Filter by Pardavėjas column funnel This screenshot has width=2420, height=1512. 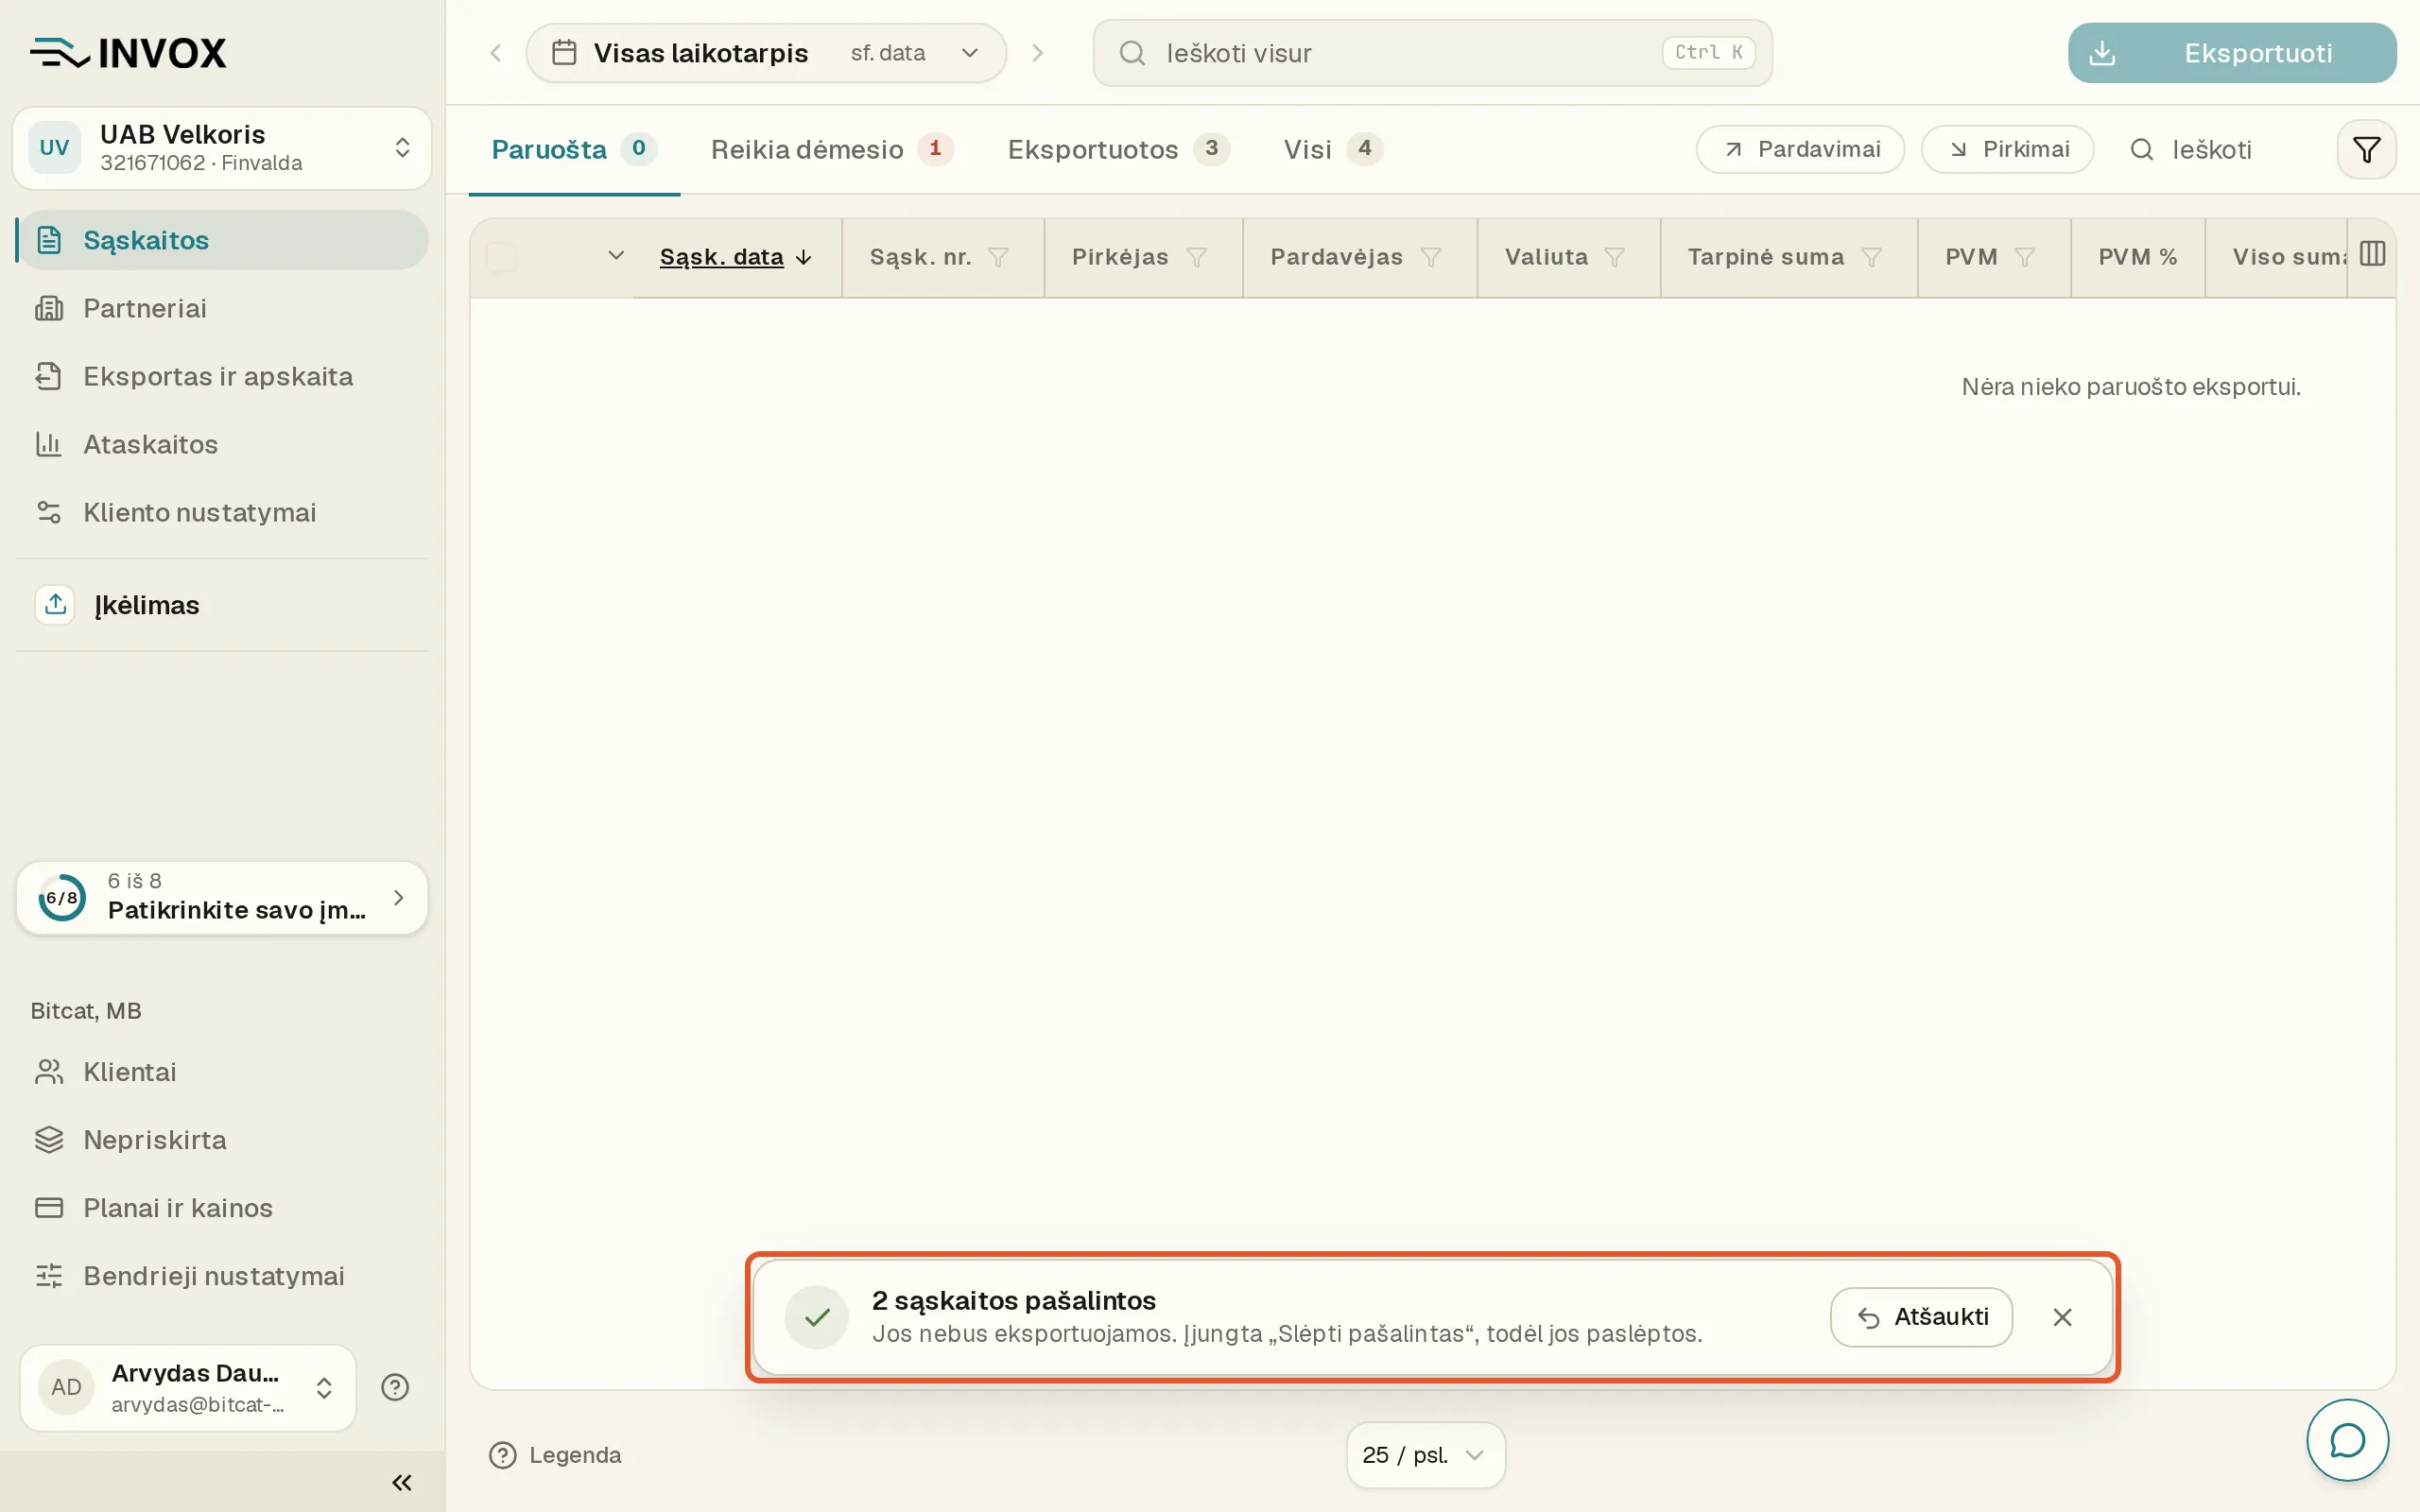pyautogui.click(x=1431, y=258)
